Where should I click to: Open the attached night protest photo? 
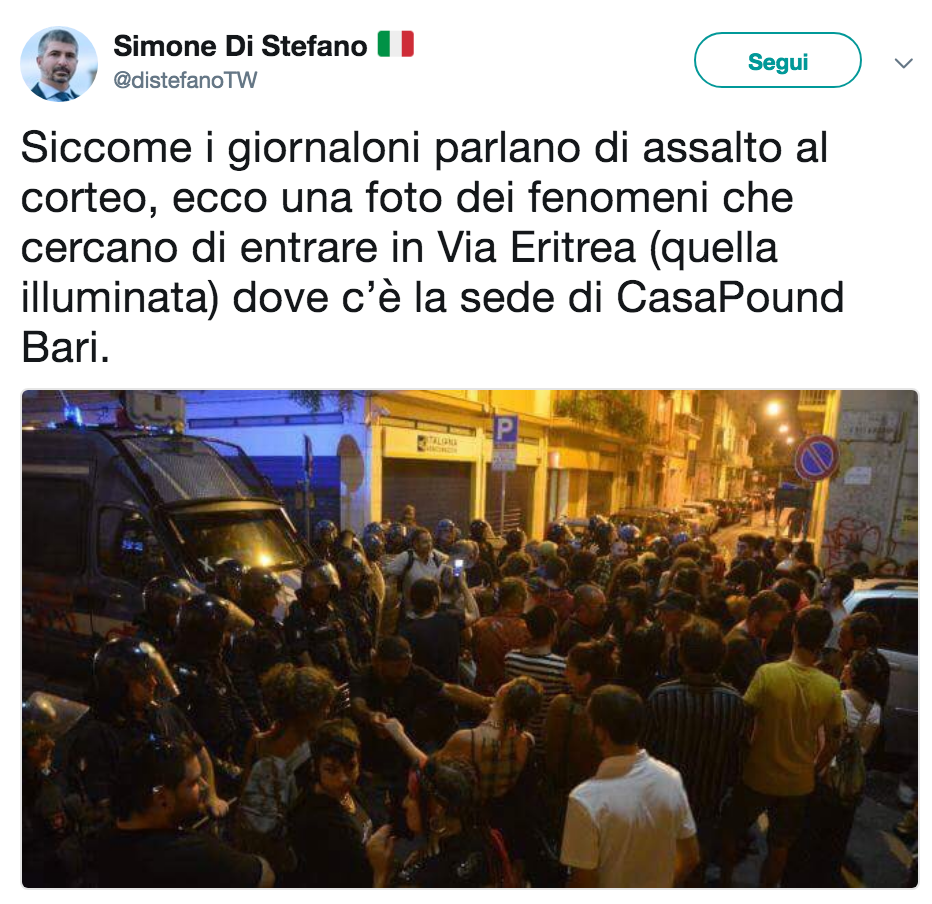click(470, 639)
